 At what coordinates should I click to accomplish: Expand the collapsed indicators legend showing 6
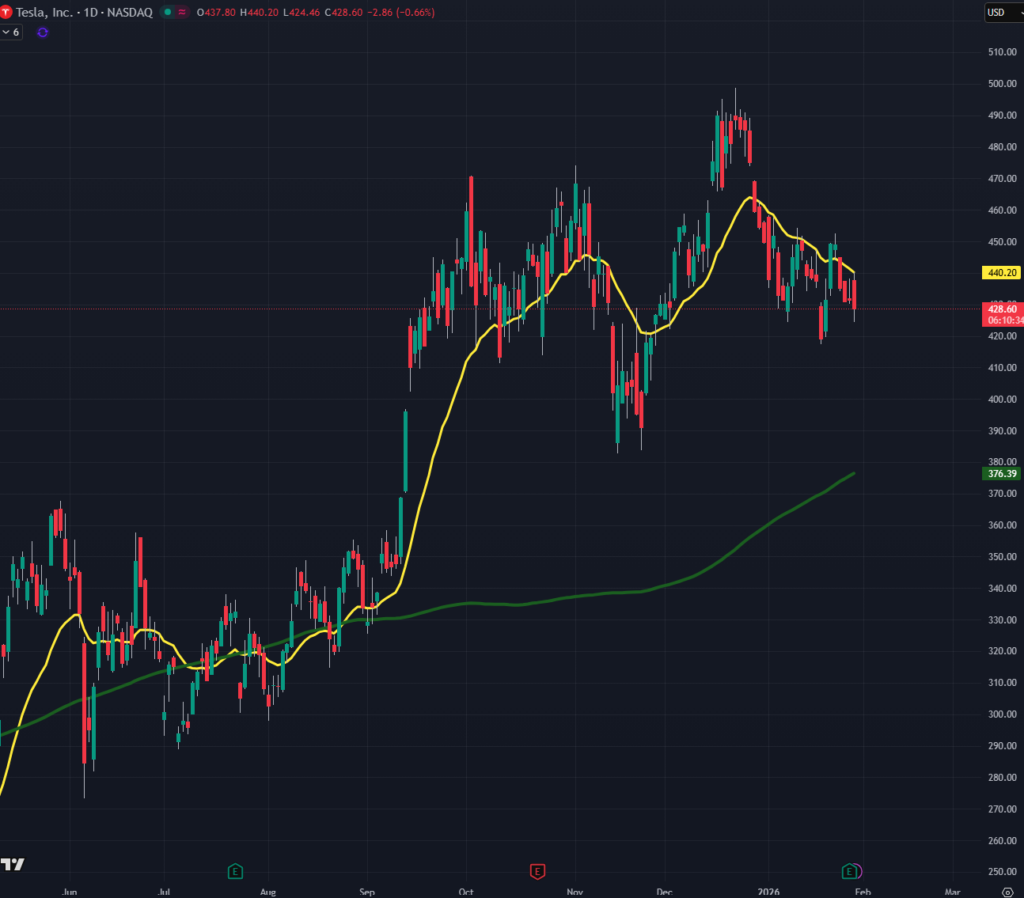[x=12, y=32]
